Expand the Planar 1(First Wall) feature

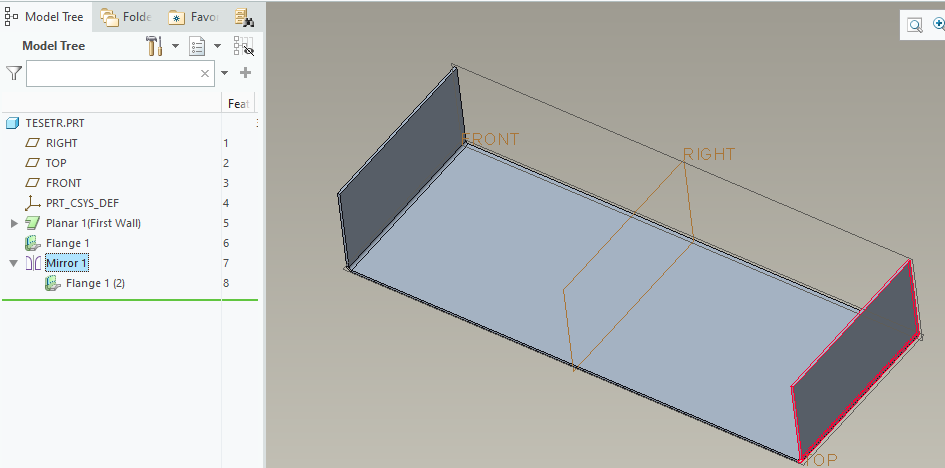(14, 223)
